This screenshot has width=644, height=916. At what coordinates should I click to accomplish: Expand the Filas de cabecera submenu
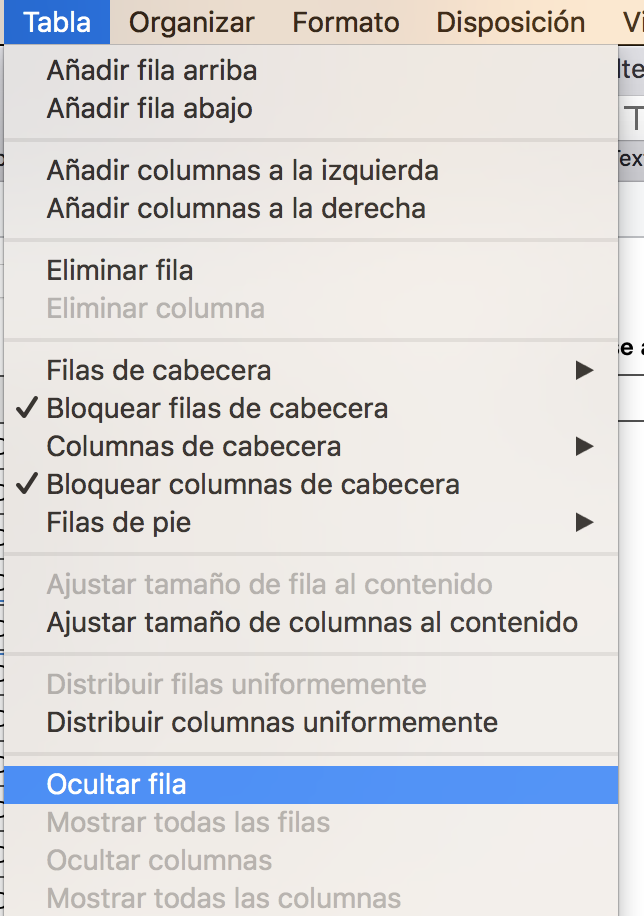[x=159, y=371]
